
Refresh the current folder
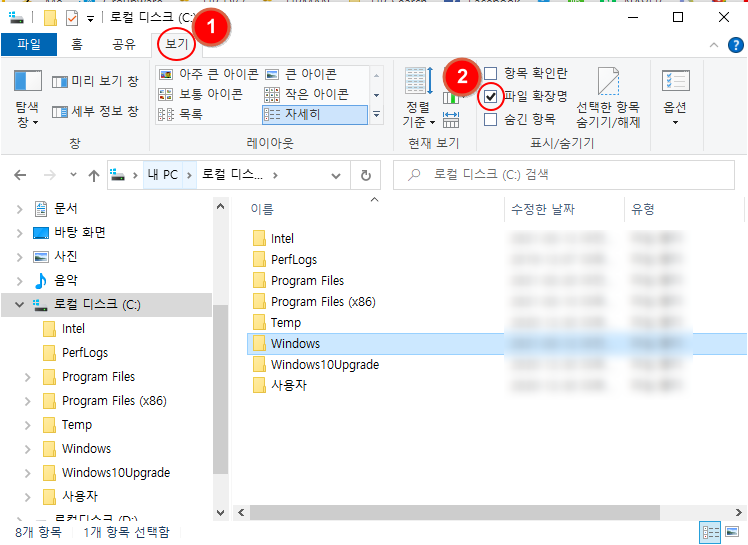point(366,176)
